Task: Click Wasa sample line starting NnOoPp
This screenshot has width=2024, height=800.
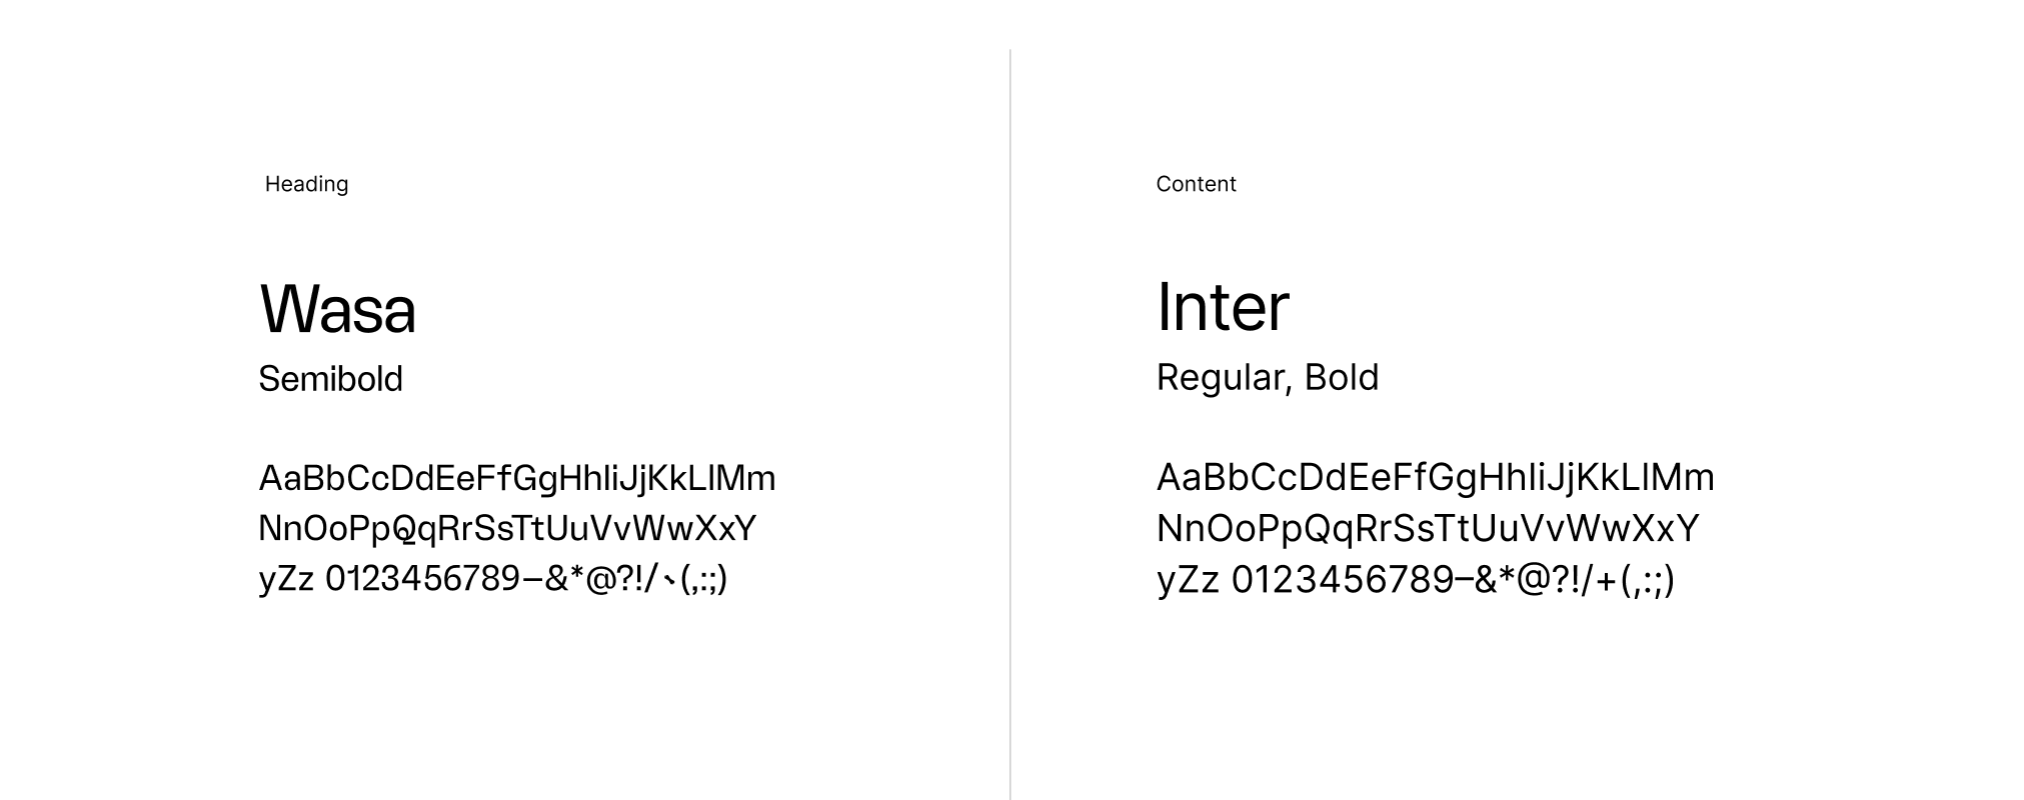Action: [508, 528]
